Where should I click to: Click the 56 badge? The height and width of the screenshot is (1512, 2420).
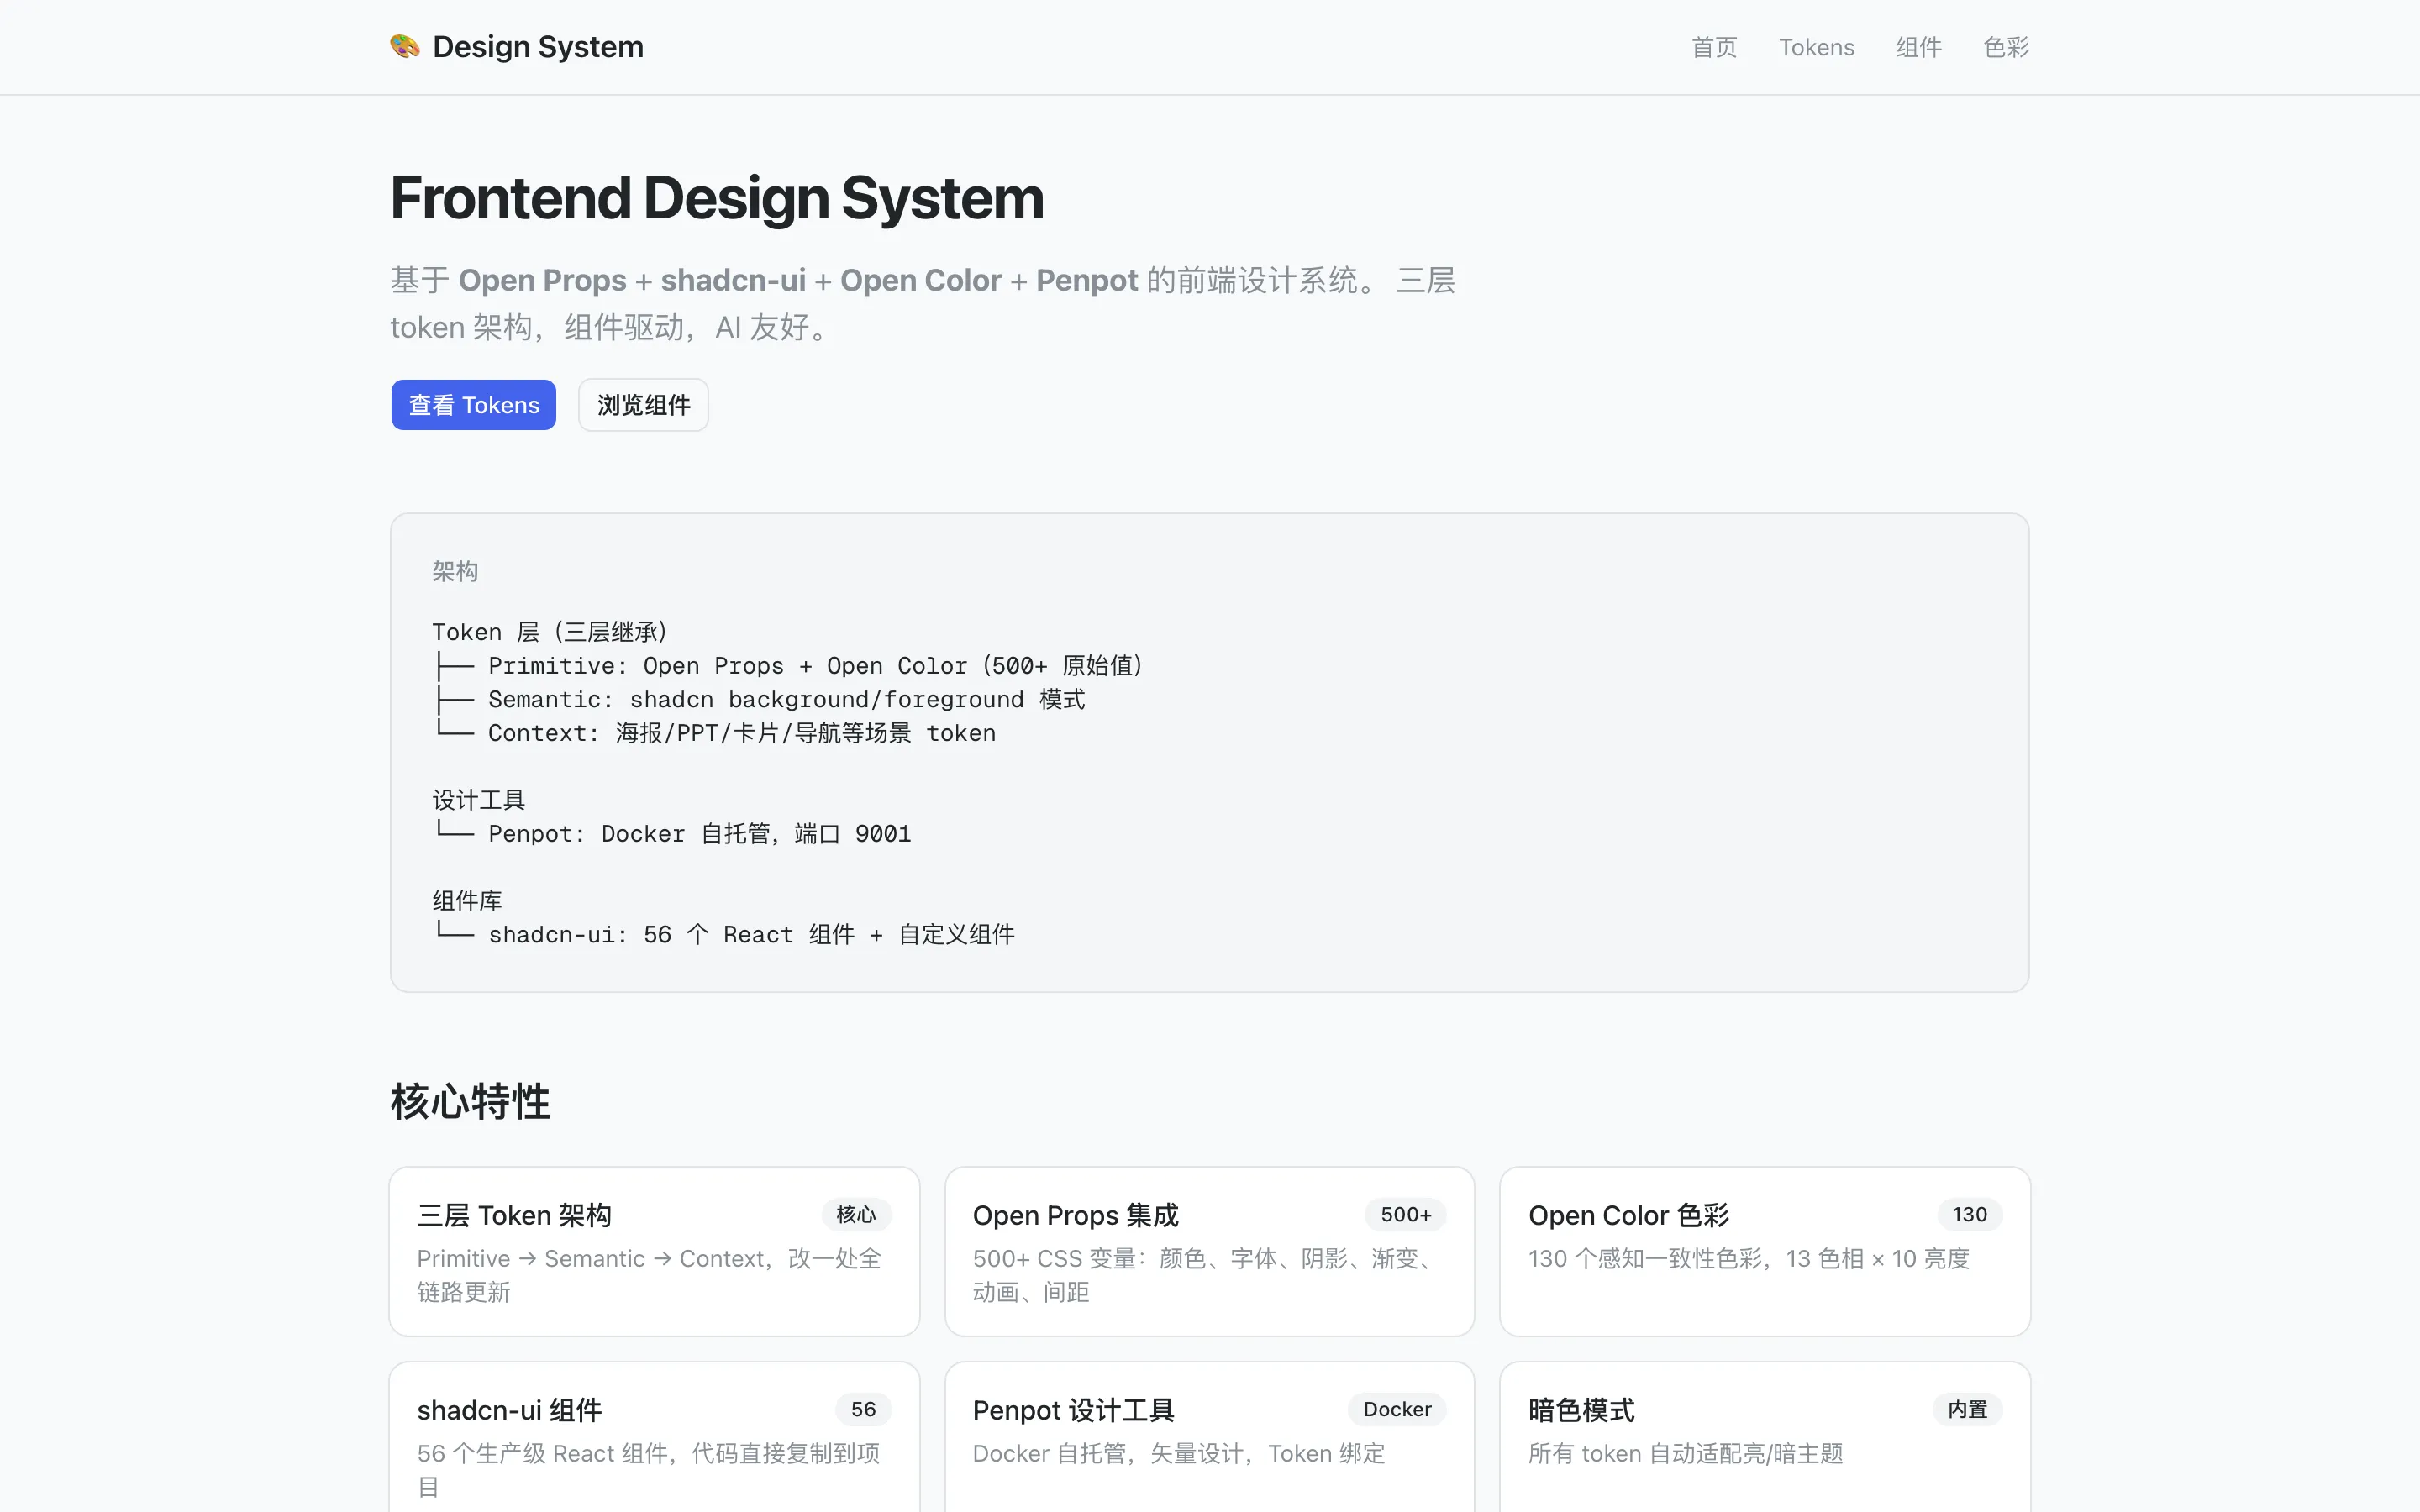pyautogui.click(x=863, y=1409)
